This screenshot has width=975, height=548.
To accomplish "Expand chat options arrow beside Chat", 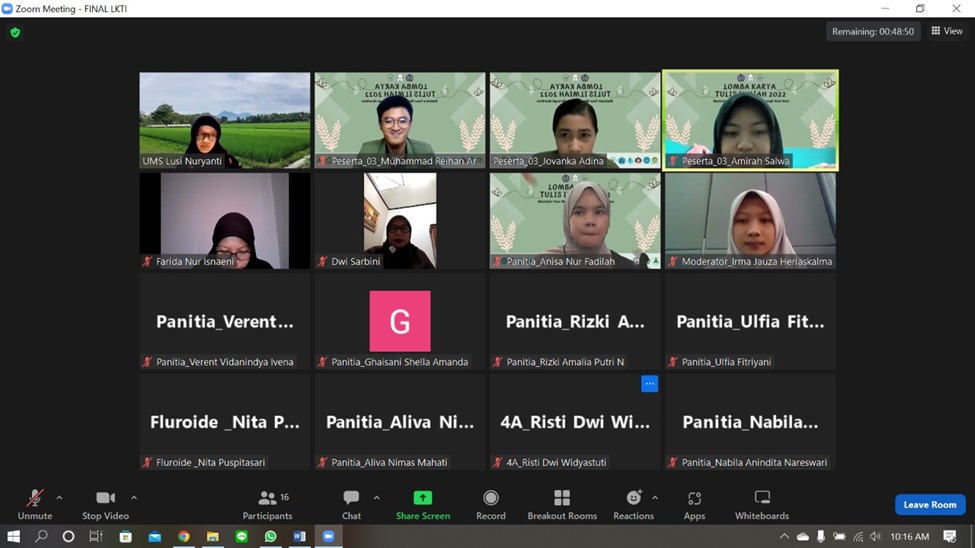I will click(x=377, y=498).
